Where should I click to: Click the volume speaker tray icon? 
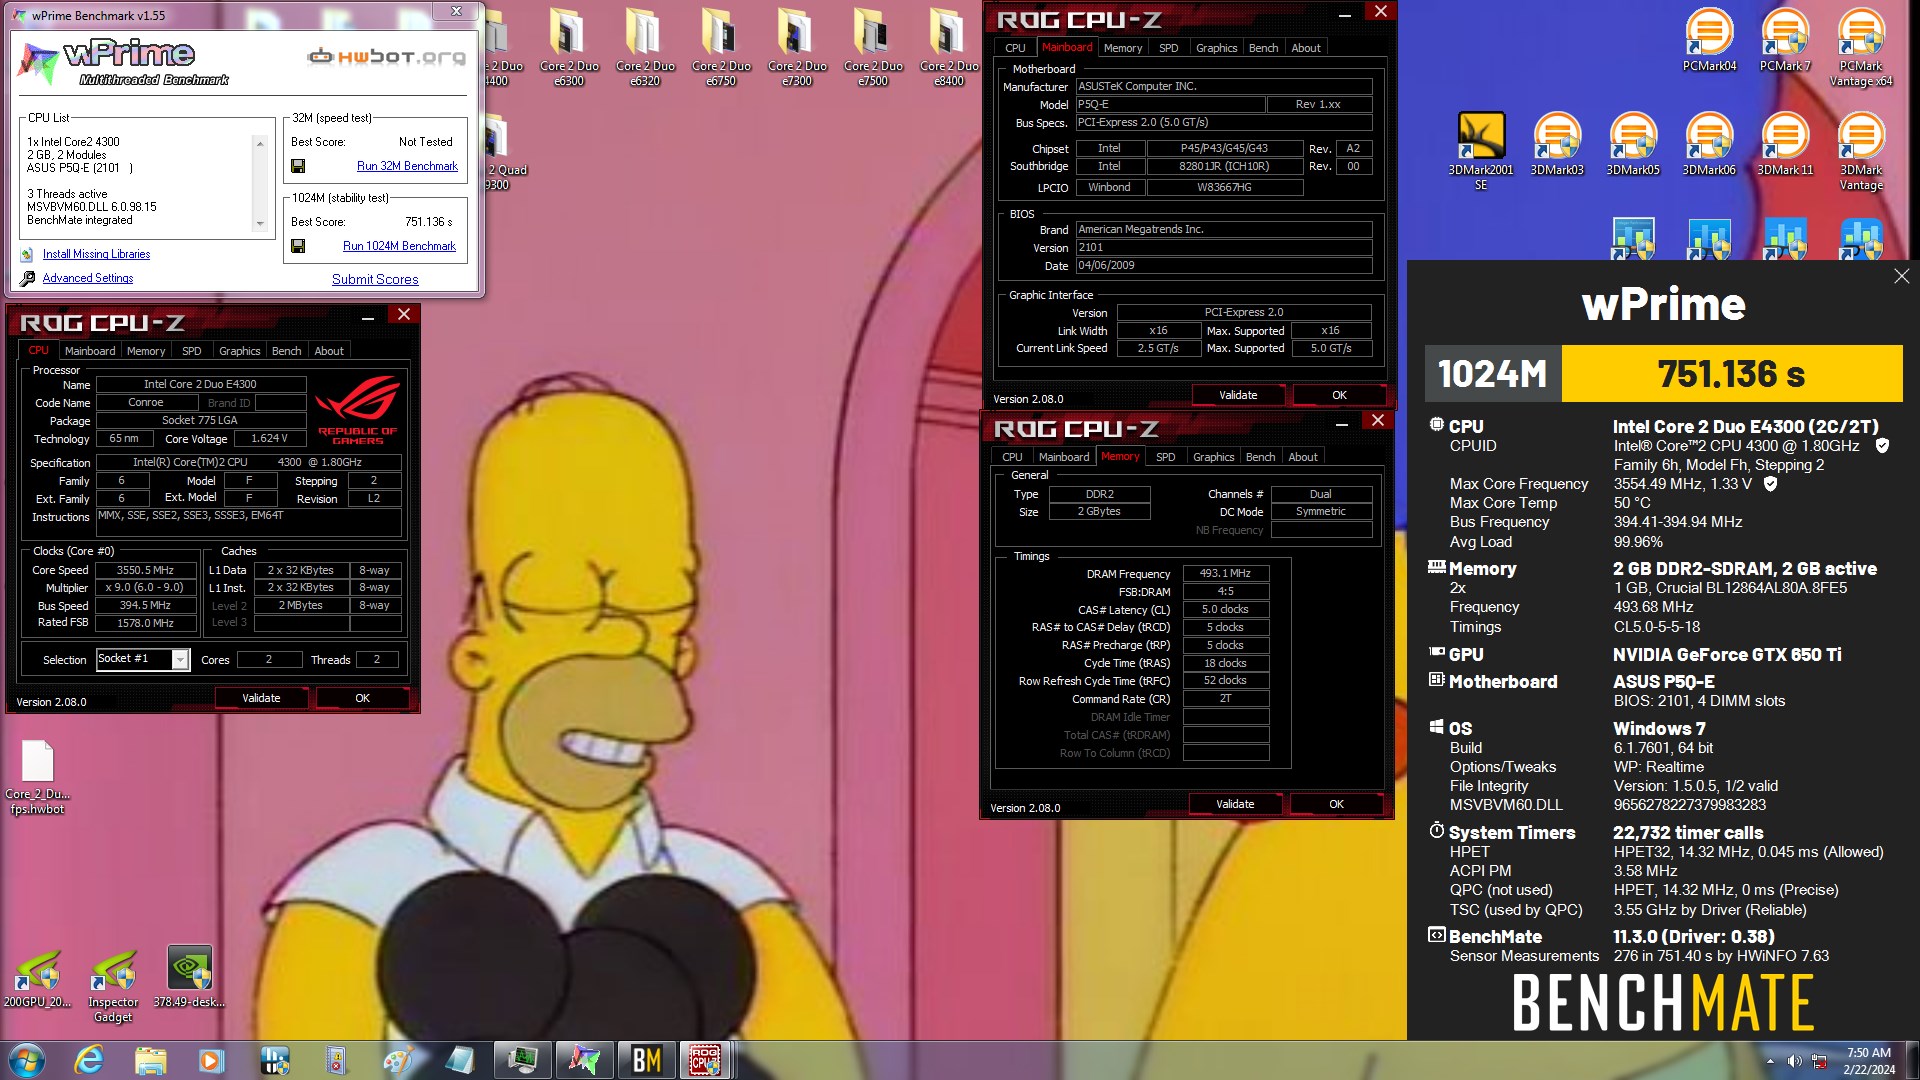click(x=1794, y=1061)
